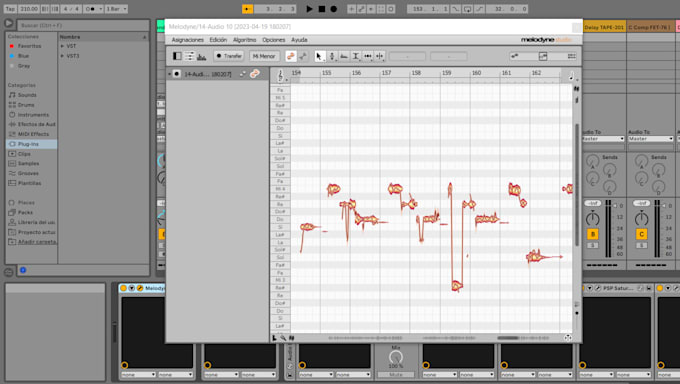Click the orange blob edit mode icon
Screen dimensions: 680x384
pyautogui.click(x=291, y=56)
